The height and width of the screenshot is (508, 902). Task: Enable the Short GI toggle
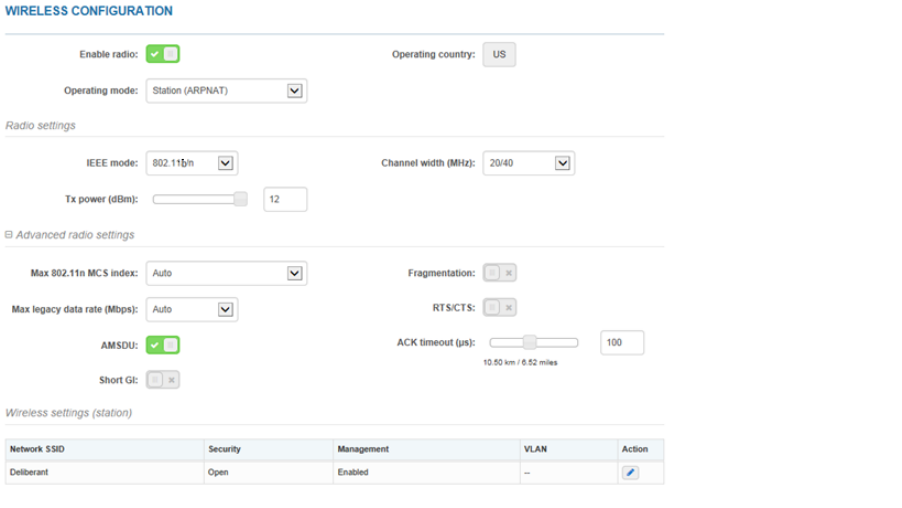click(163, 380)
